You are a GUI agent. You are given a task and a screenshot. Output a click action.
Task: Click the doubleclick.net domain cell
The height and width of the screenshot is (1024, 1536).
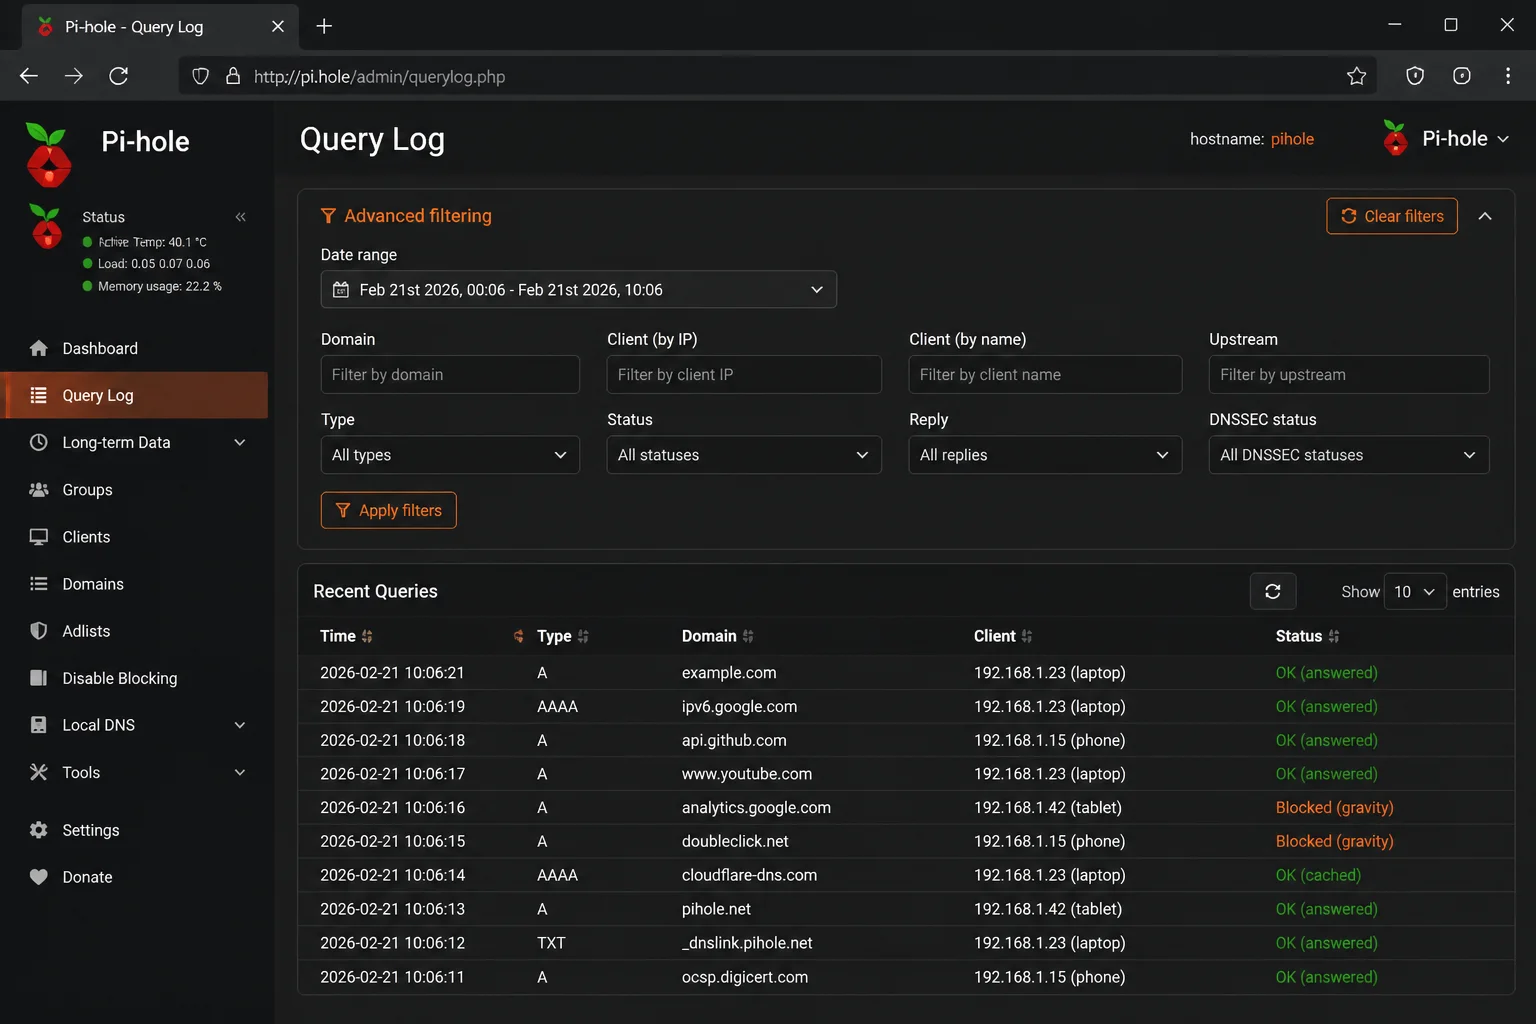coord(735,841)
